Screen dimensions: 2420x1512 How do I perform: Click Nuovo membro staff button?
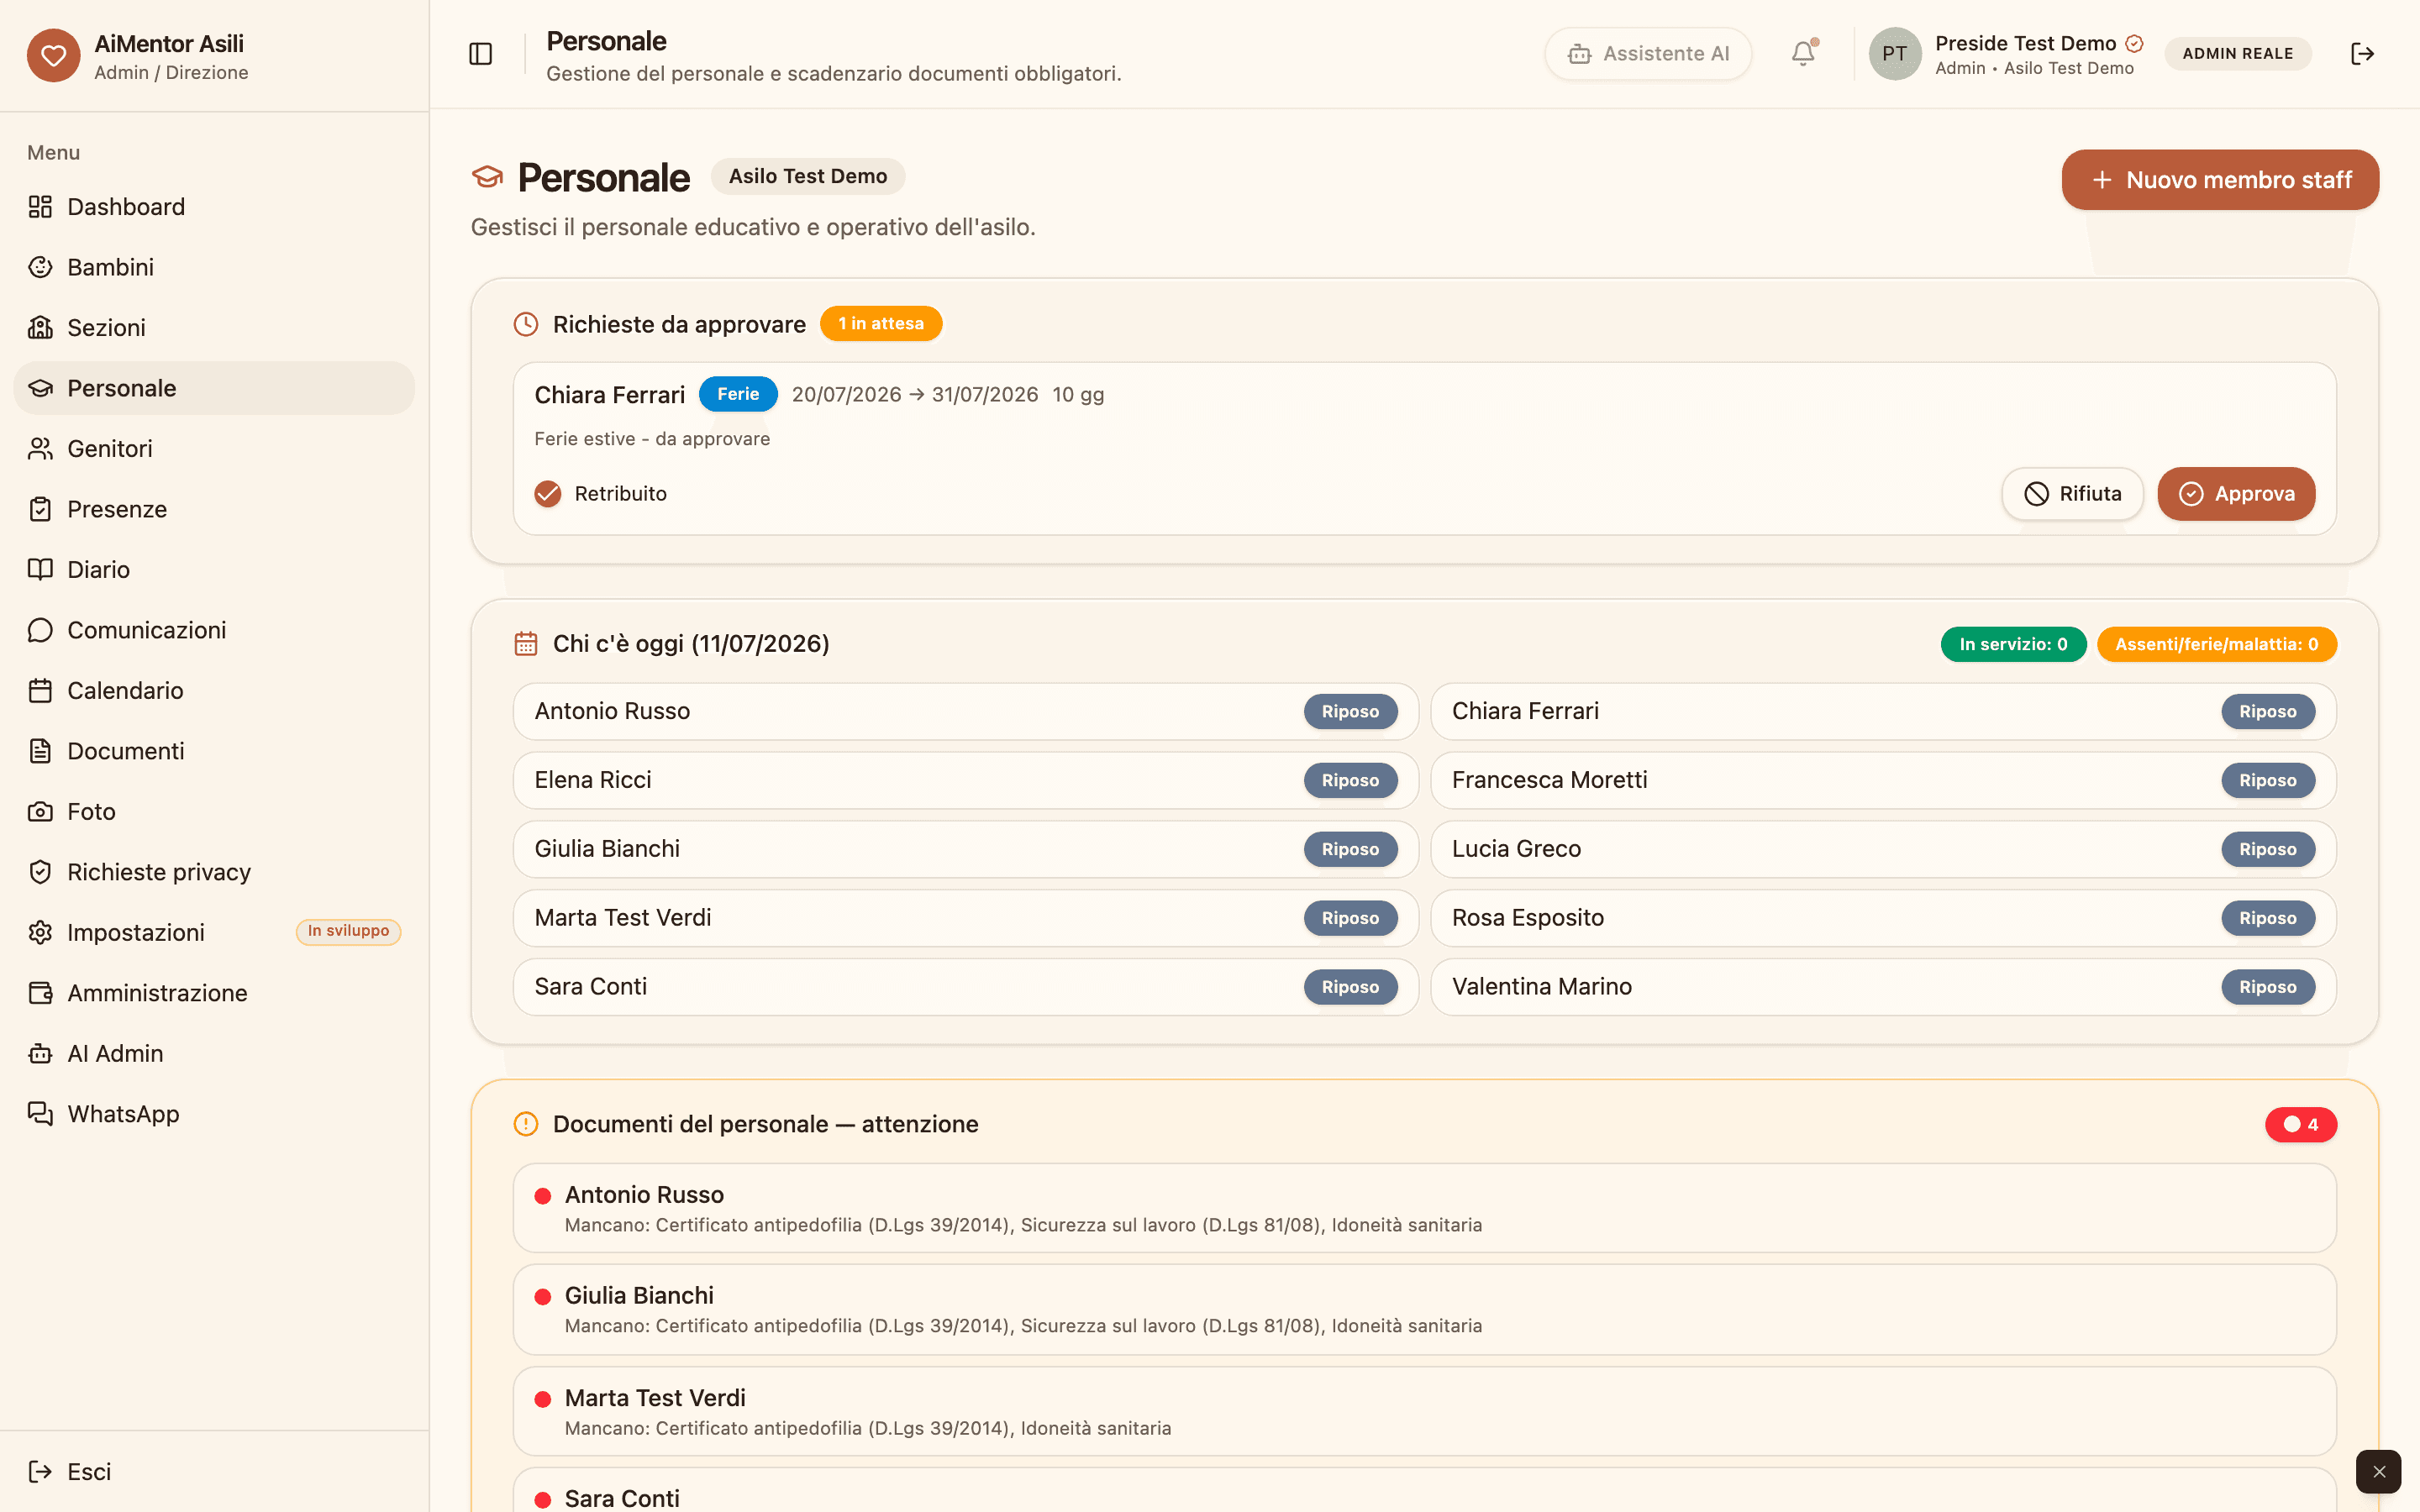pyautogui.click(x=2220, y=180)
